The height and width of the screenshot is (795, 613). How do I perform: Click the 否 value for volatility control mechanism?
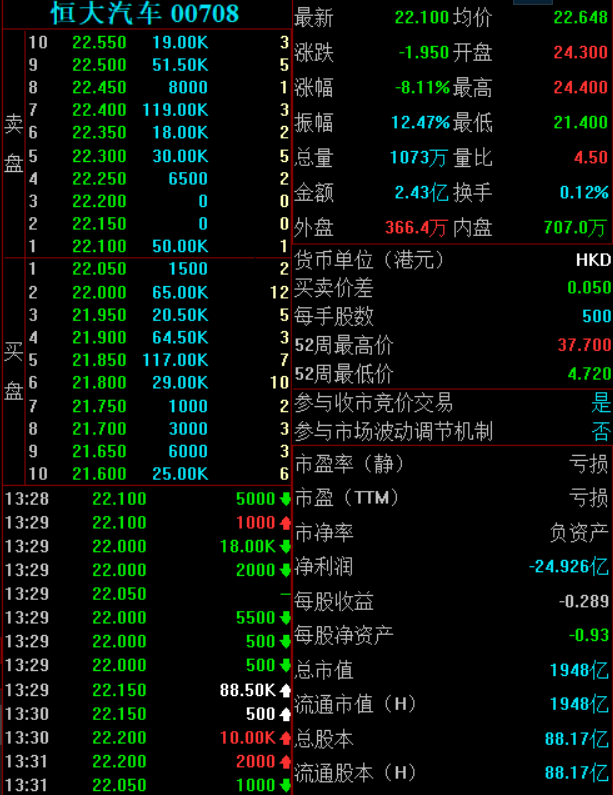pos(600,432)
